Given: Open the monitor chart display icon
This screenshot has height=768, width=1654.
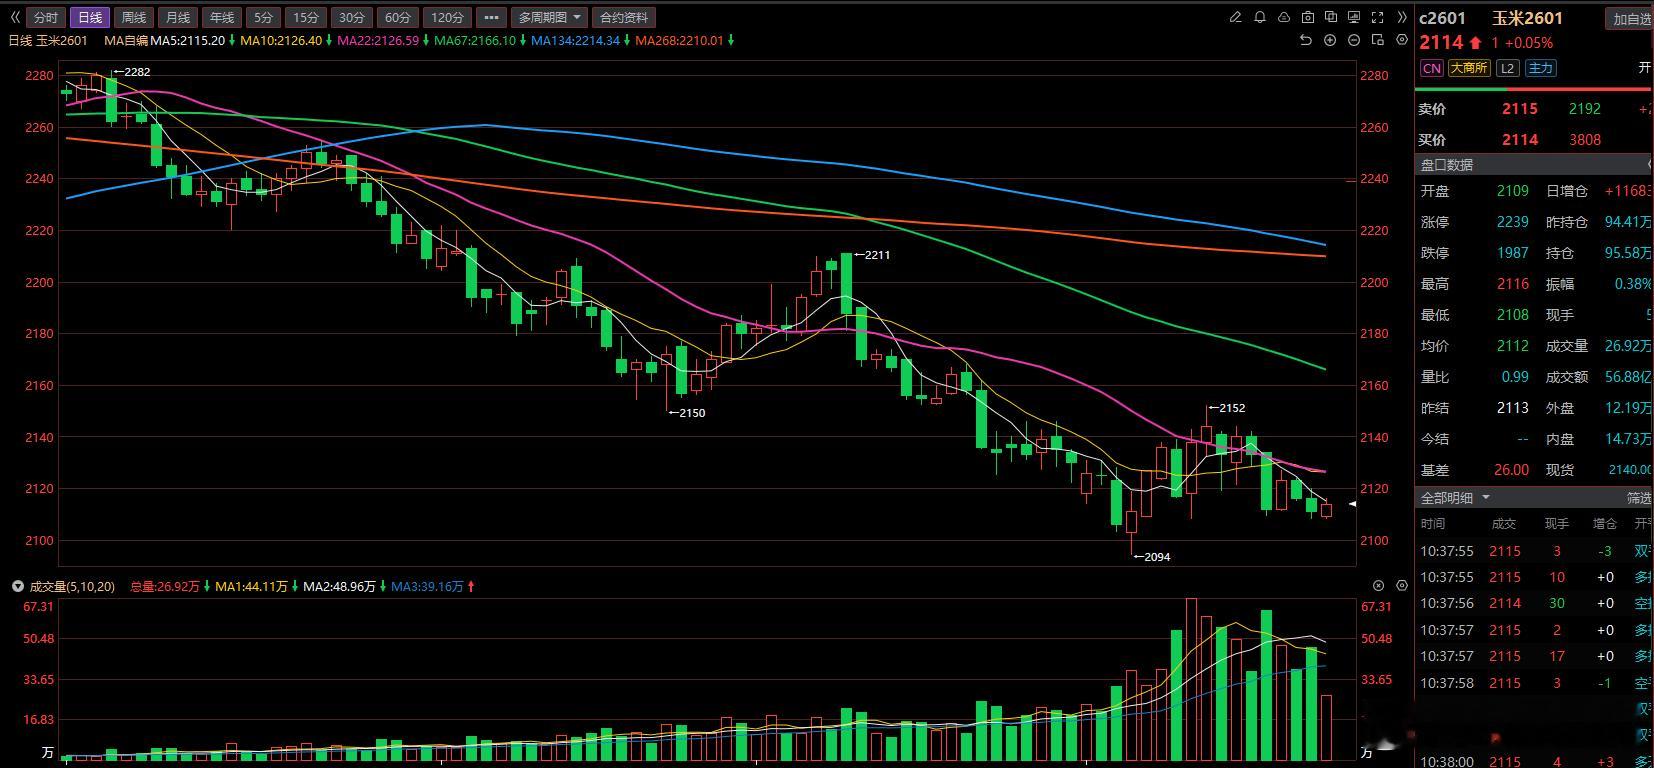Looking at the screenshot, I should 1354,17.
